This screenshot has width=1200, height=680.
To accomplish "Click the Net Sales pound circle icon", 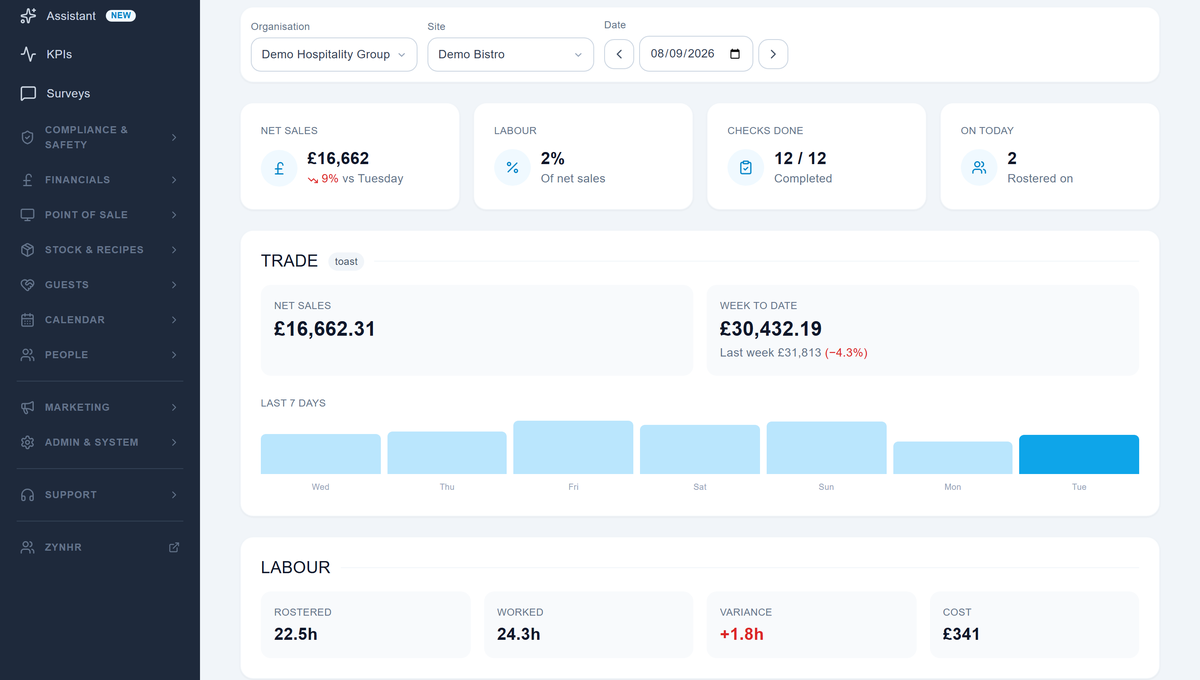I will pyautogui.click(x=279, y=168).
